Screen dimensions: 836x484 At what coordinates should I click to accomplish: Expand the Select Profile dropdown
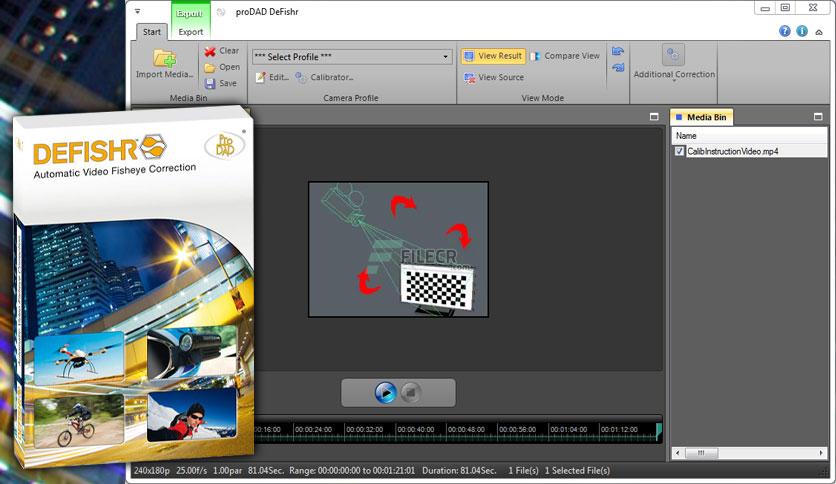tap(445, 57)
